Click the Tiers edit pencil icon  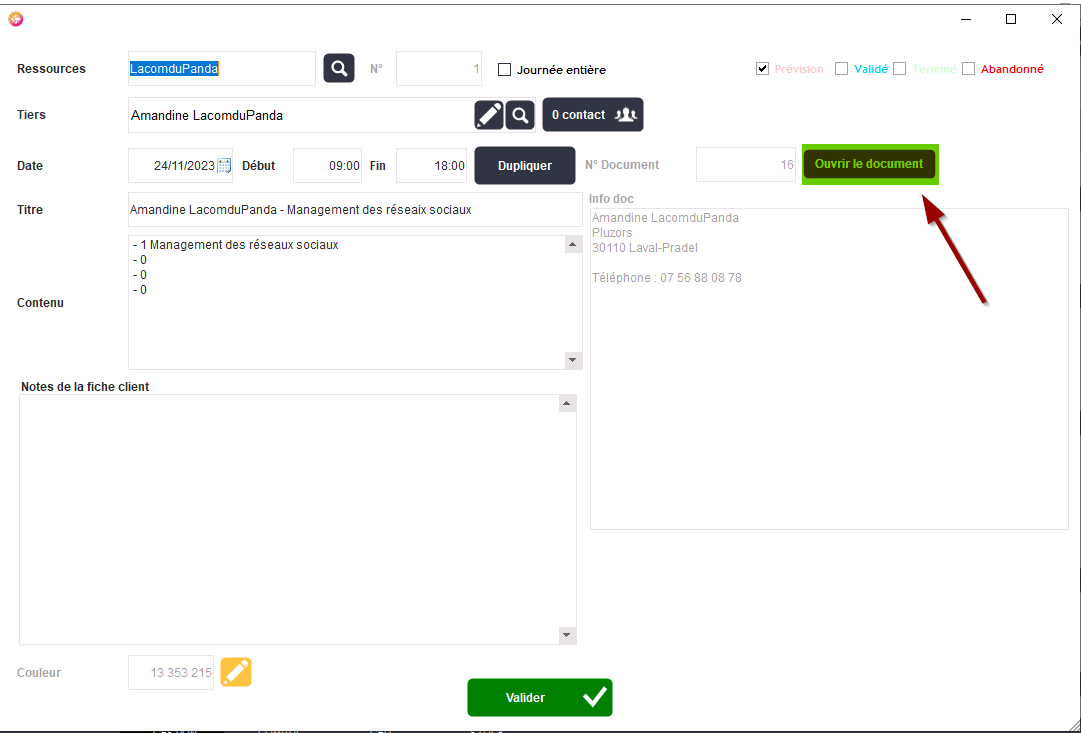pyautogui.click(x=489, y=115)
